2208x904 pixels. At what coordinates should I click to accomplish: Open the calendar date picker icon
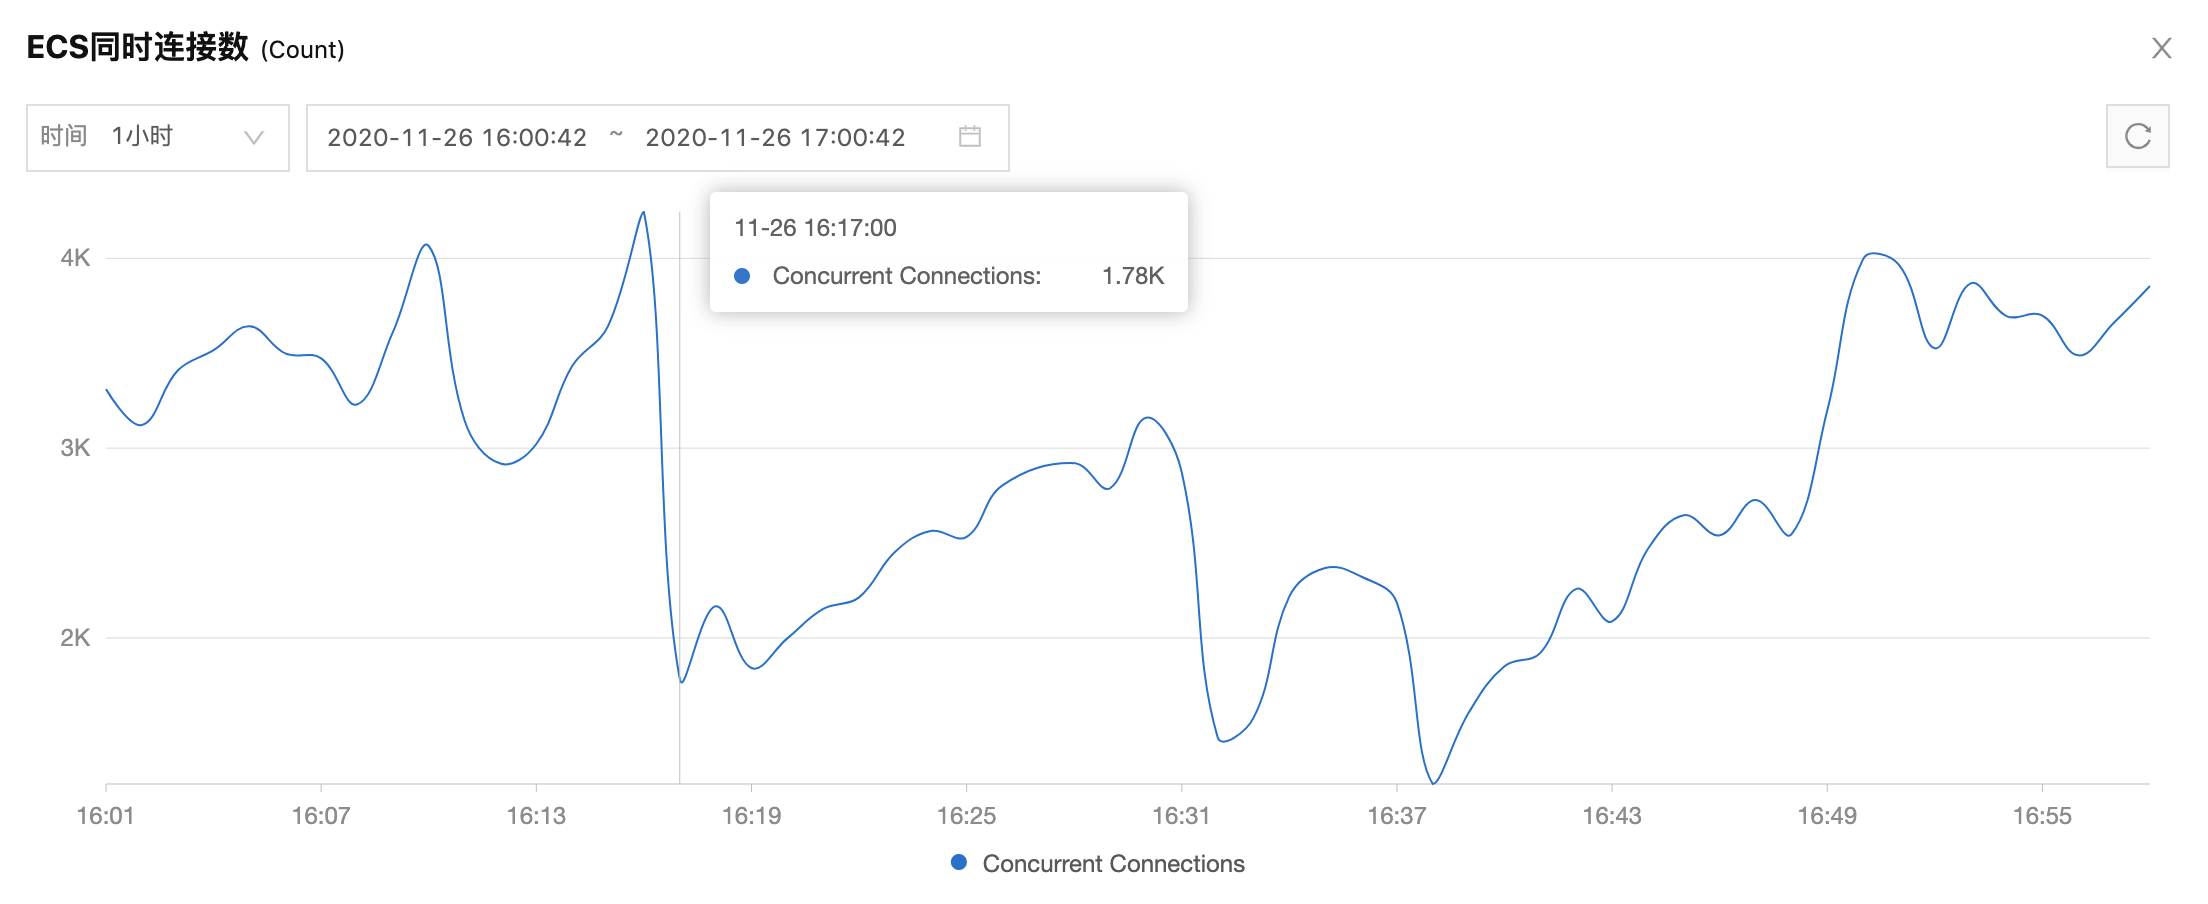click(969, 136)
